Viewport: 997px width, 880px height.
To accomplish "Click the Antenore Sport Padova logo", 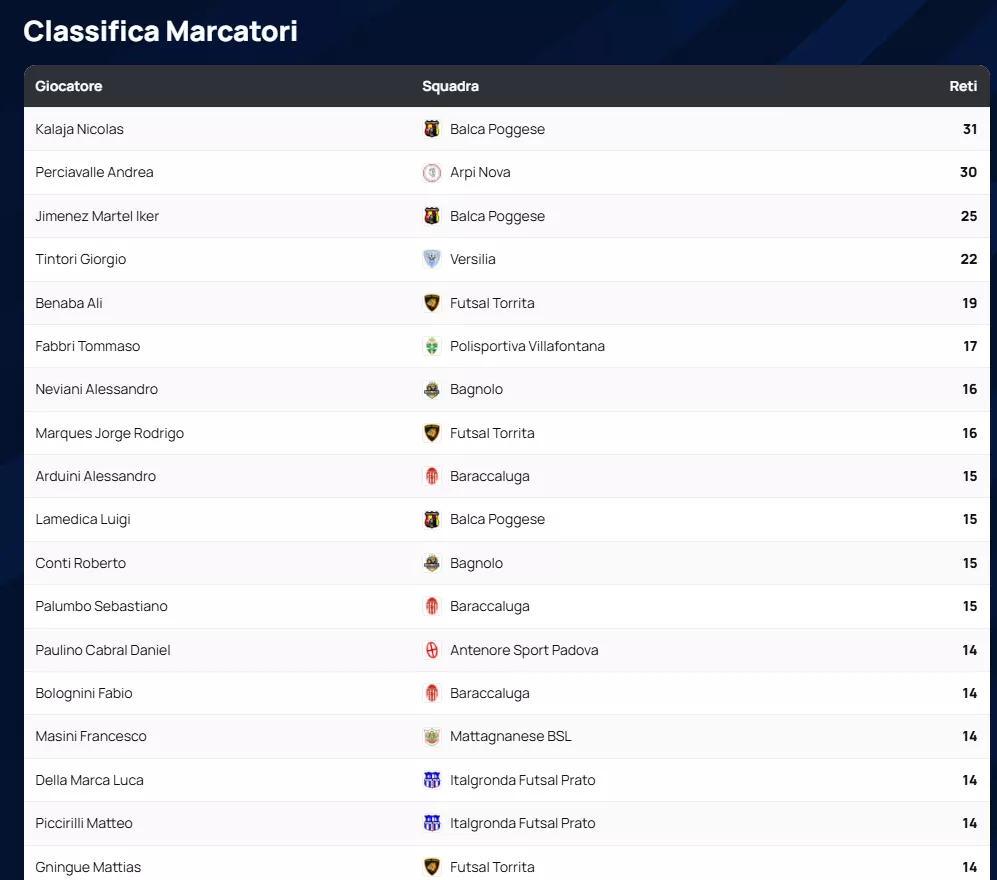I will 432,650.
